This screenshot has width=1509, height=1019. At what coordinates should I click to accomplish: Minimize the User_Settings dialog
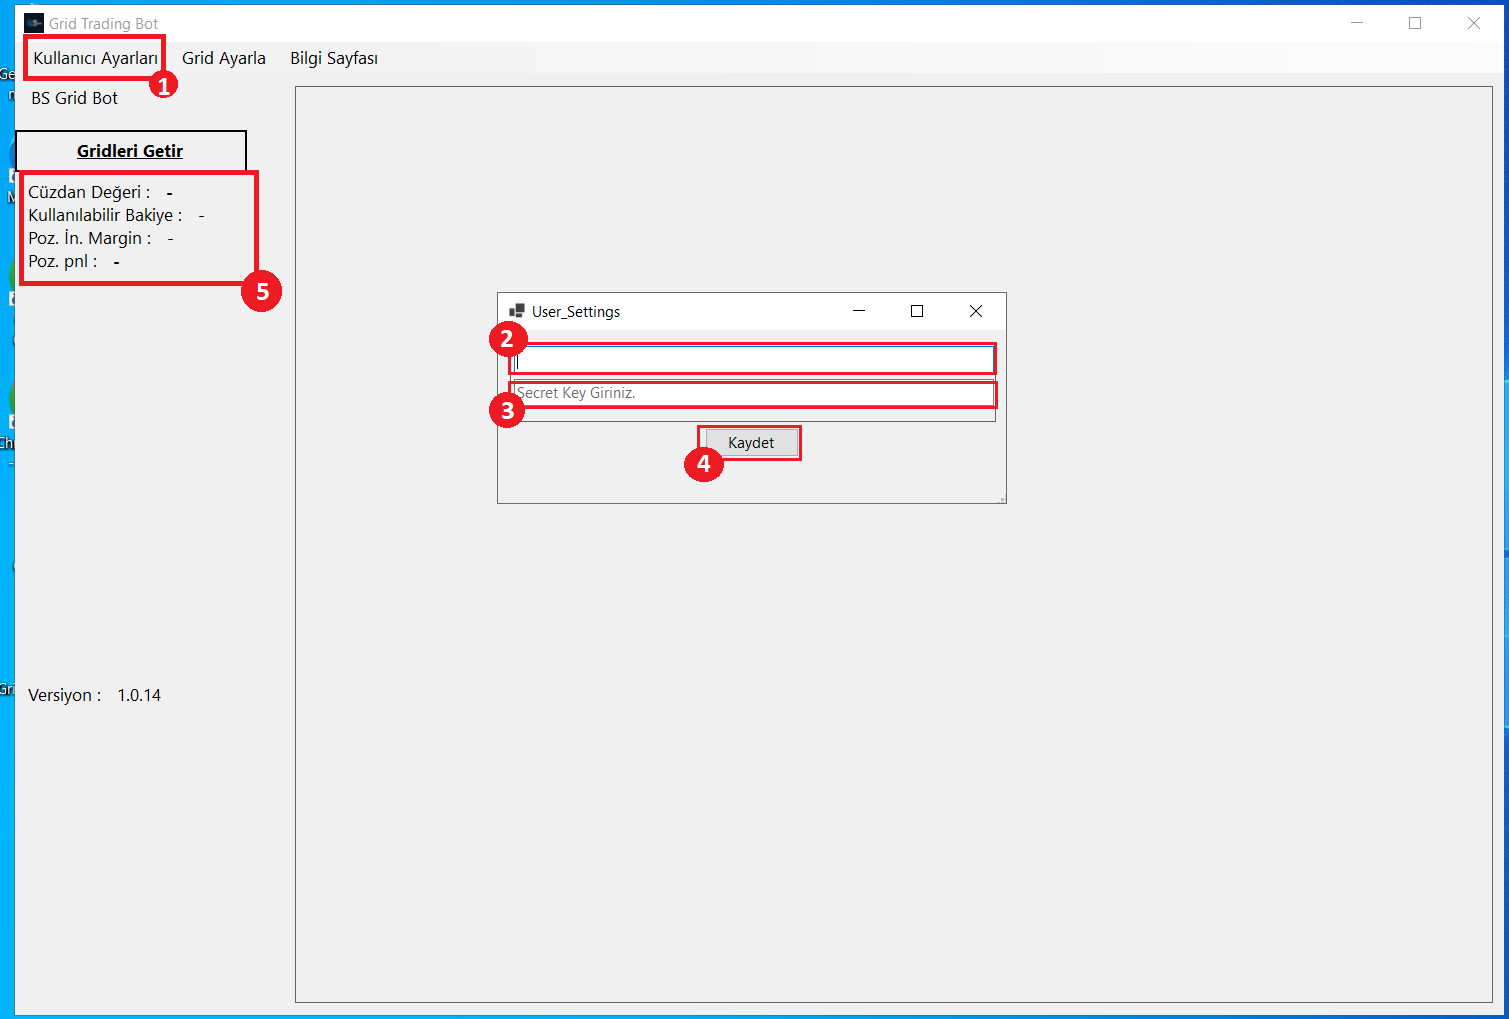(x=858, y=311)
